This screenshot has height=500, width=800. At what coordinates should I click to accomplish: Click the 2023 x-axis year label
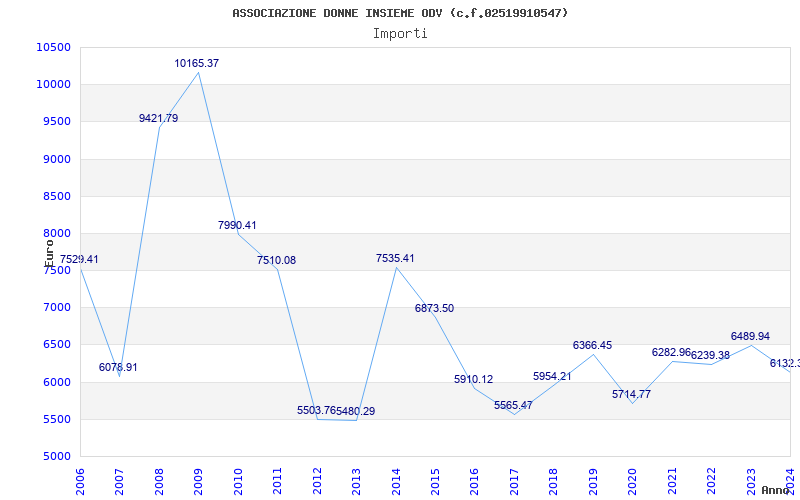click(x=751, y=481)
